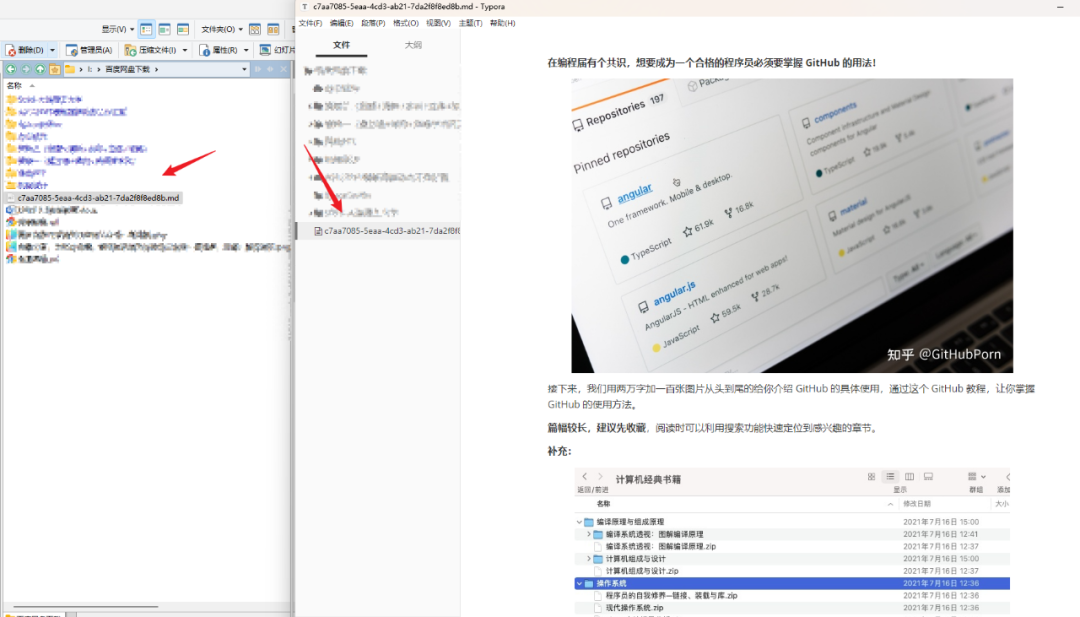Open Typora's 主题(T) menu
The height and width of the screenshot is (617, 1080).
pyautogui.click(x=470, y=23)
